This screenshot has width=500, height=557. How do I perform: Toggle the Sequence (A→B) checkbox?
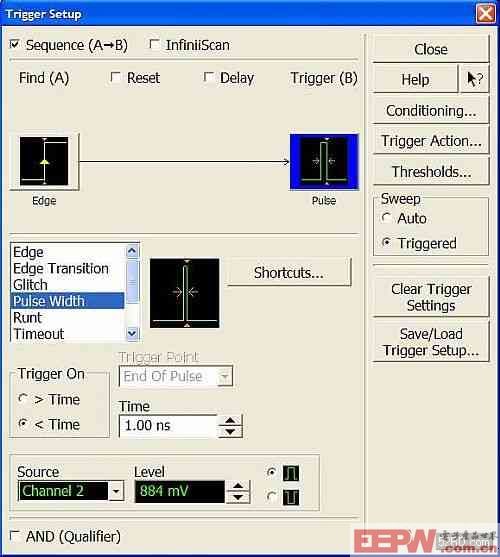click(15, 44)
